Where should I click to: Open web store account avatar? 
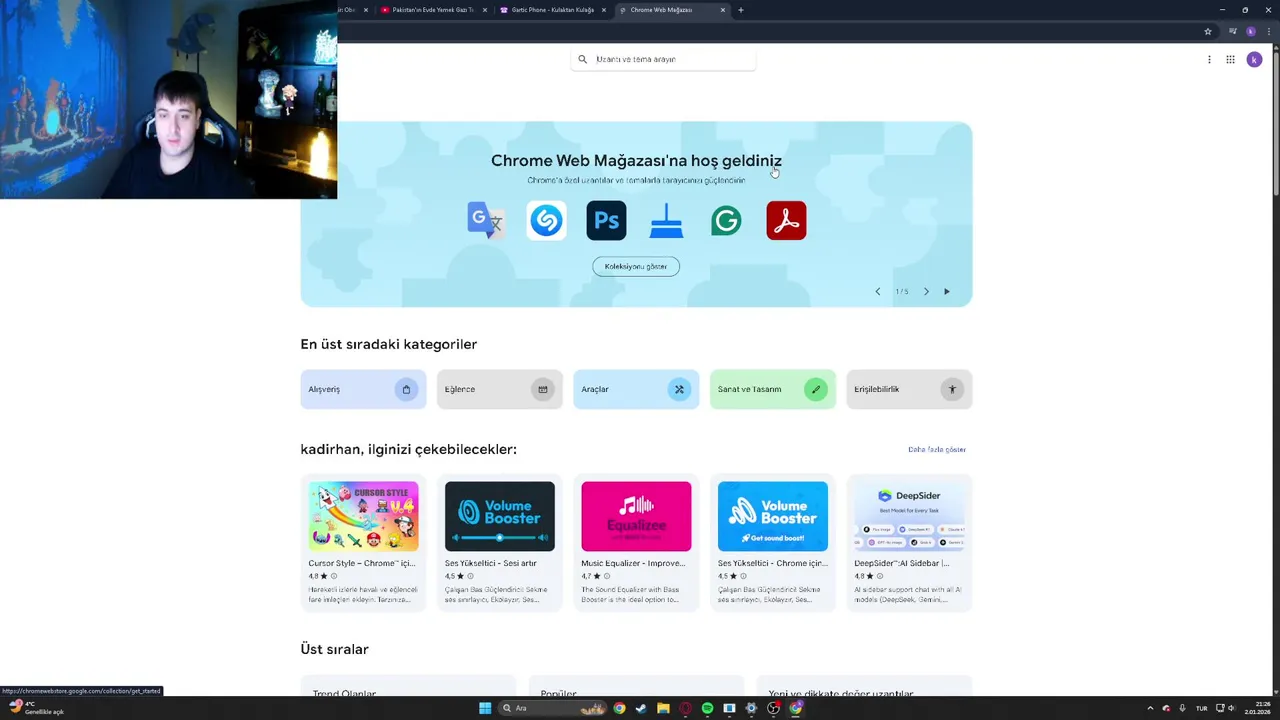[1254, 59]
